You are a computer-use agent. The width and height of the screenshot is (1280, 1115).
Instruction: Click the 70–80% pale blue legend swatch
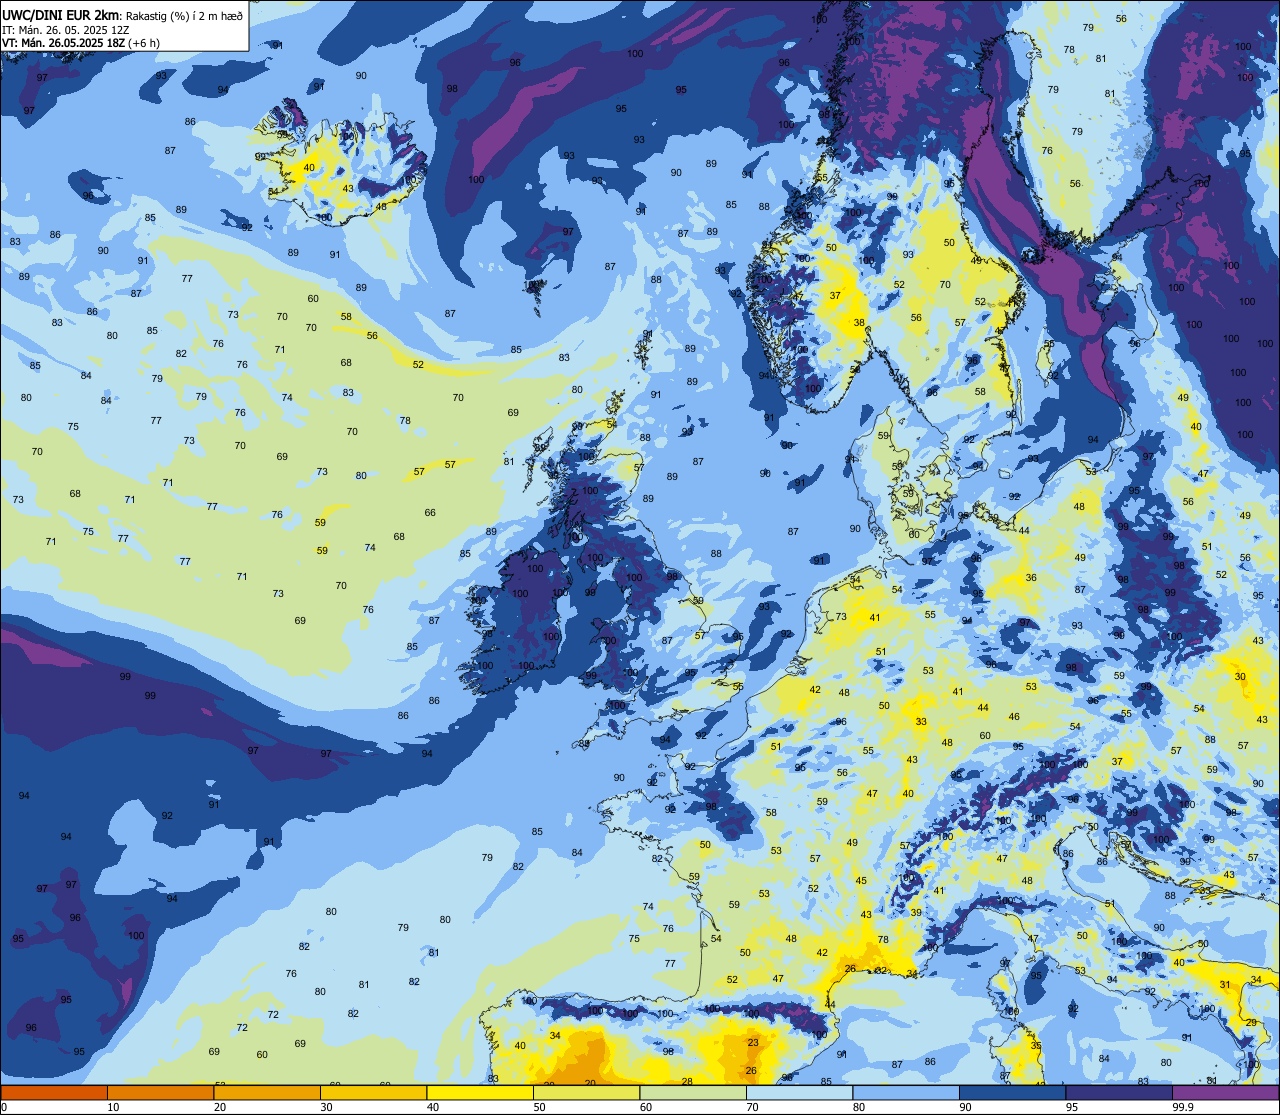click(799, 1092)
